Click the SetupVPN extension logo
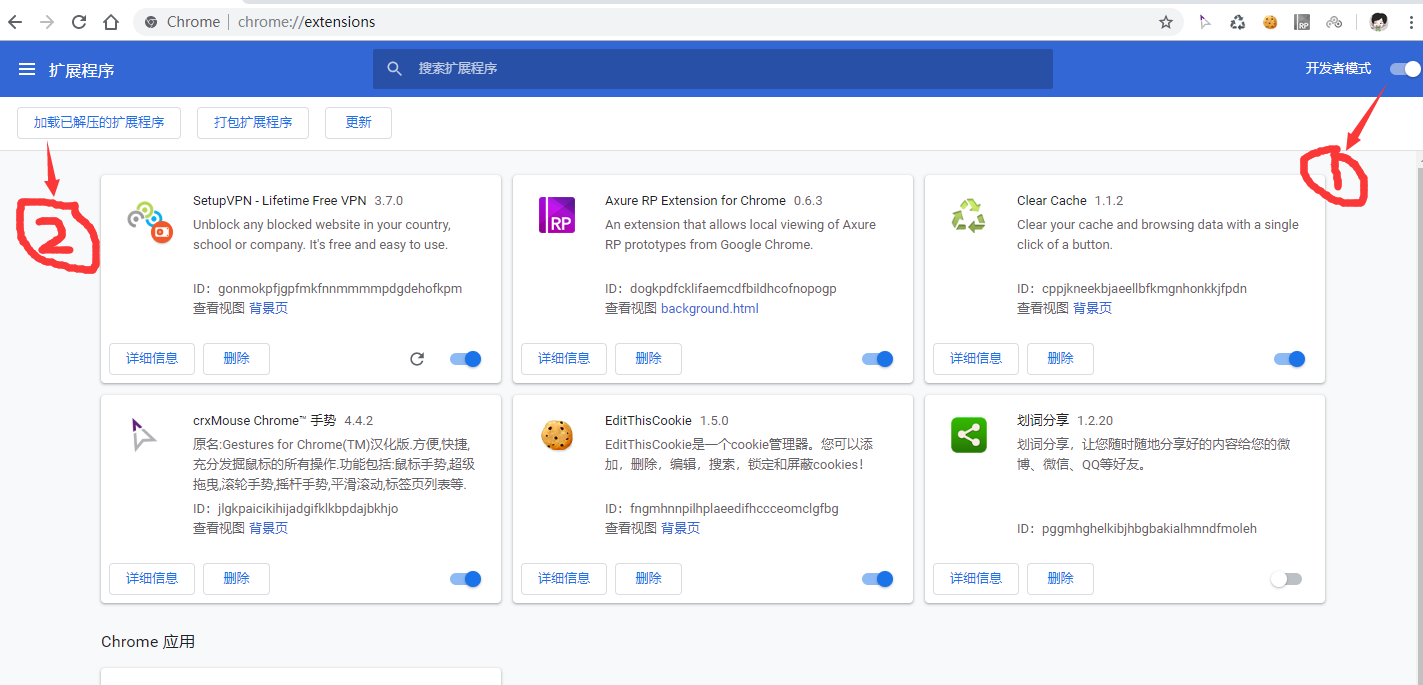 click(x=150, y=221)
